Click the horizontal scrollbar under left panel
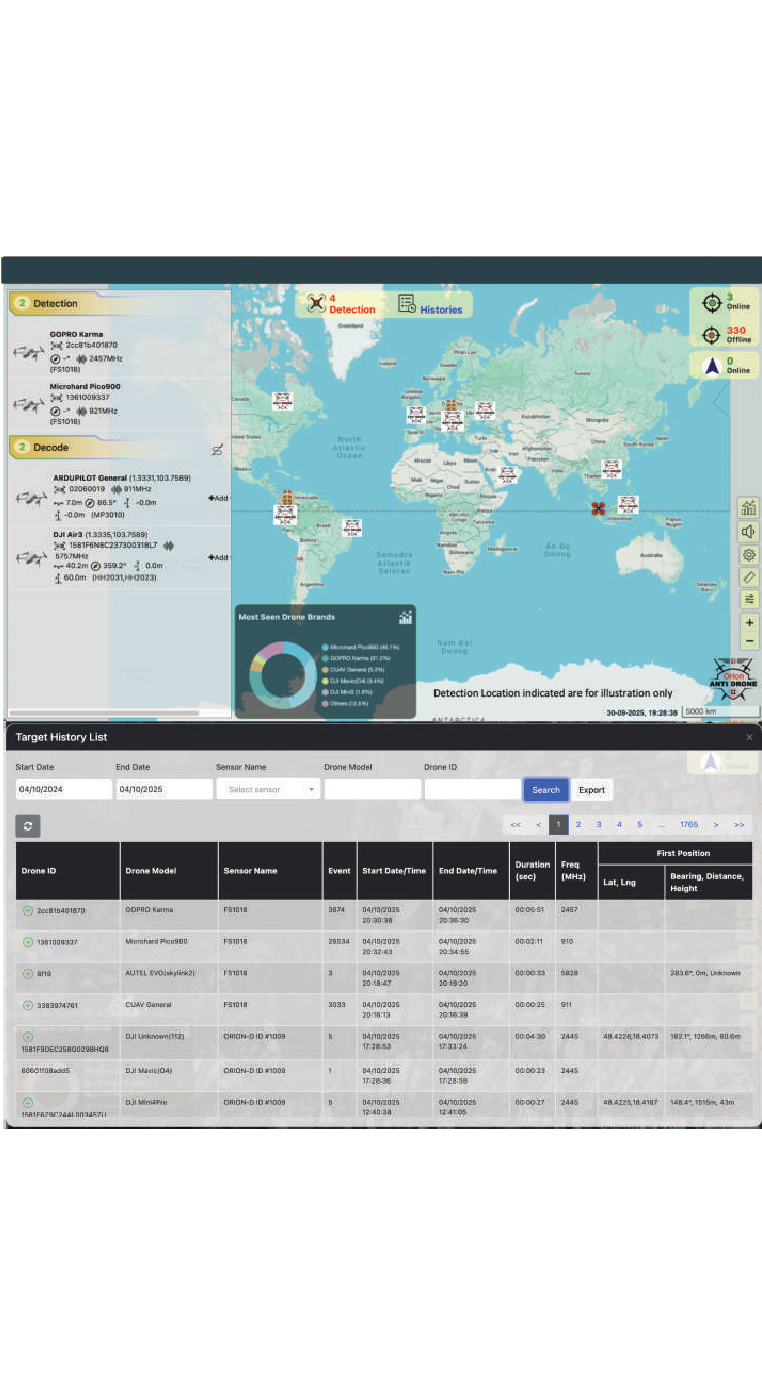 104,713
